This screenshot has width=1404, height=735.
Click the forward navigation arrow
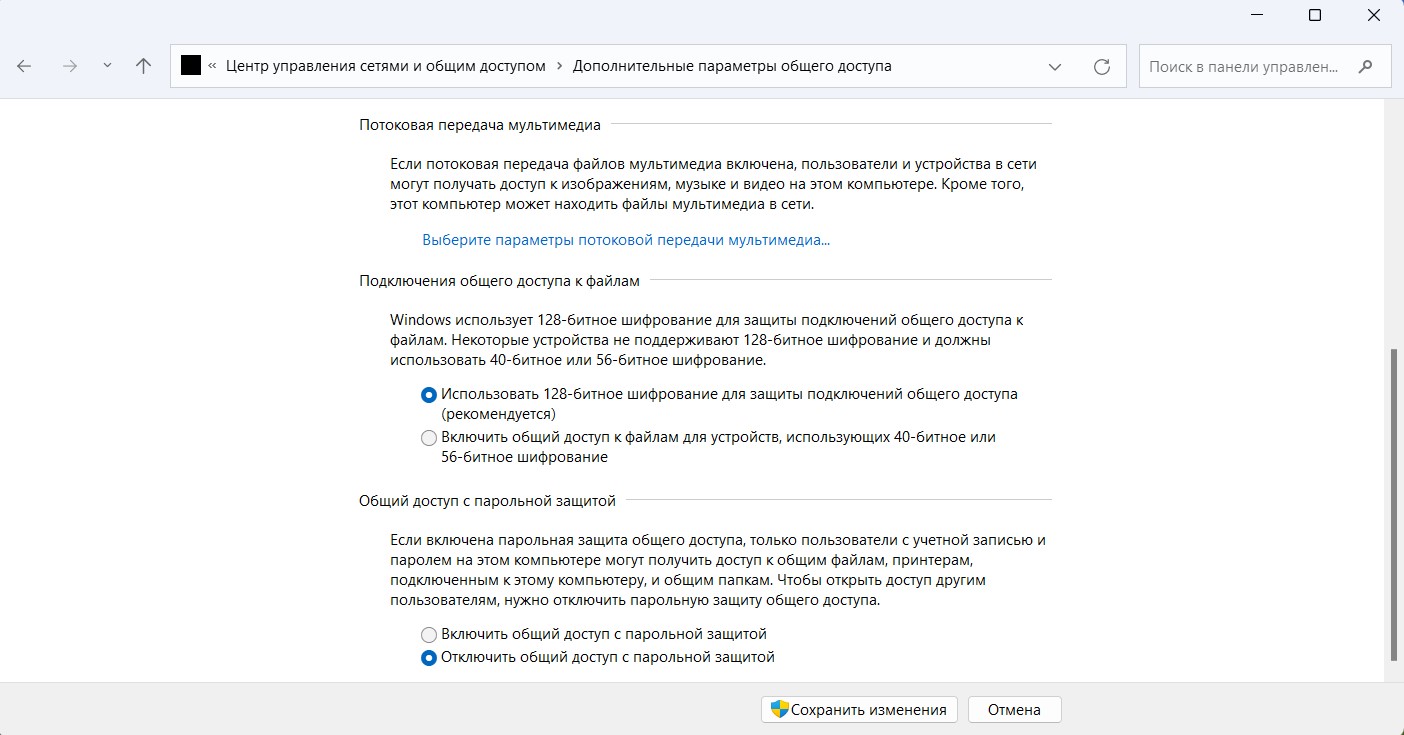pyautogui.click(x=69, y=66)
